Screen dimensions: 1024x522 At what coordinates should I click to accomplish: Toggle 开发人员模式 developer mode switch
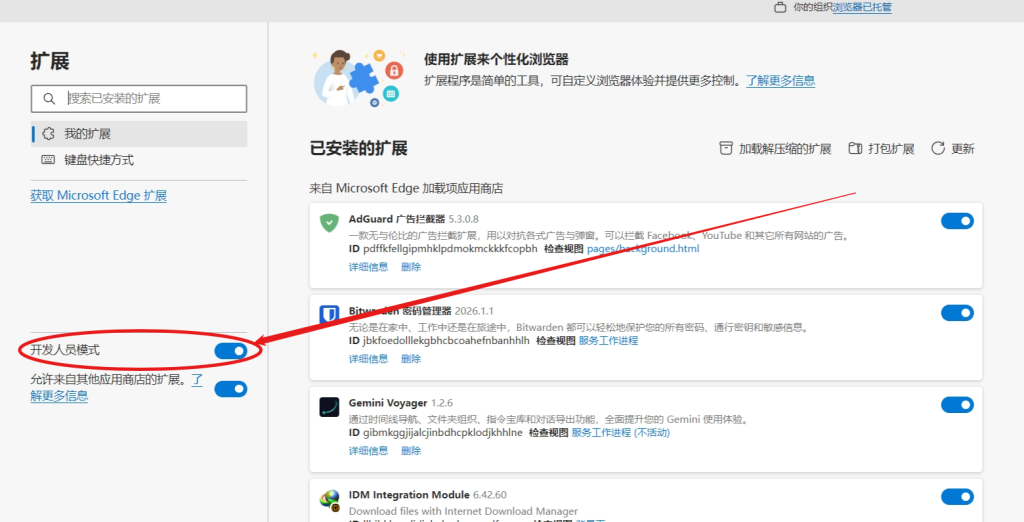click(231, 350)
